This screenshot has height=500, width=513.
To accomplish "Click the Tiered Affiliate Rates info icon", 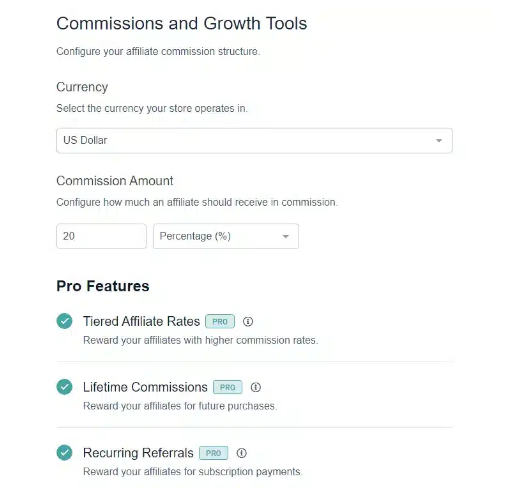I will (x=248, y=322).
